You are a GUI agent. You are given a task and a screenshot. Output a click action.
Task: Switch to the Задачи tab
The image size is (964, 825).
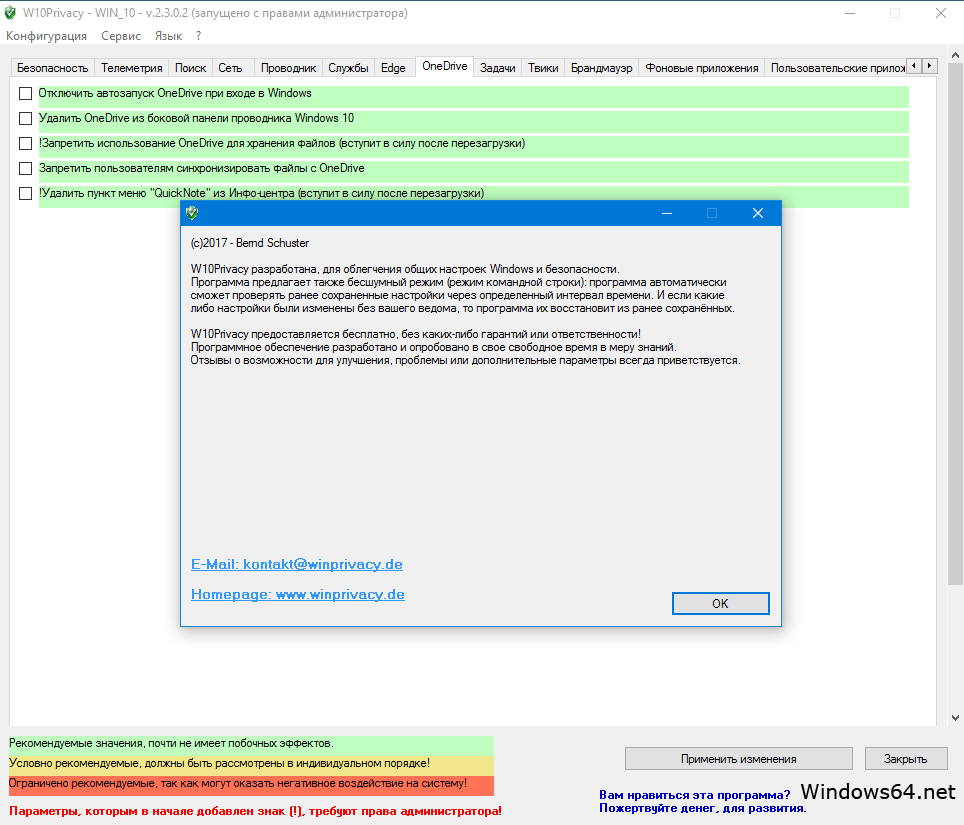[497, 68]
